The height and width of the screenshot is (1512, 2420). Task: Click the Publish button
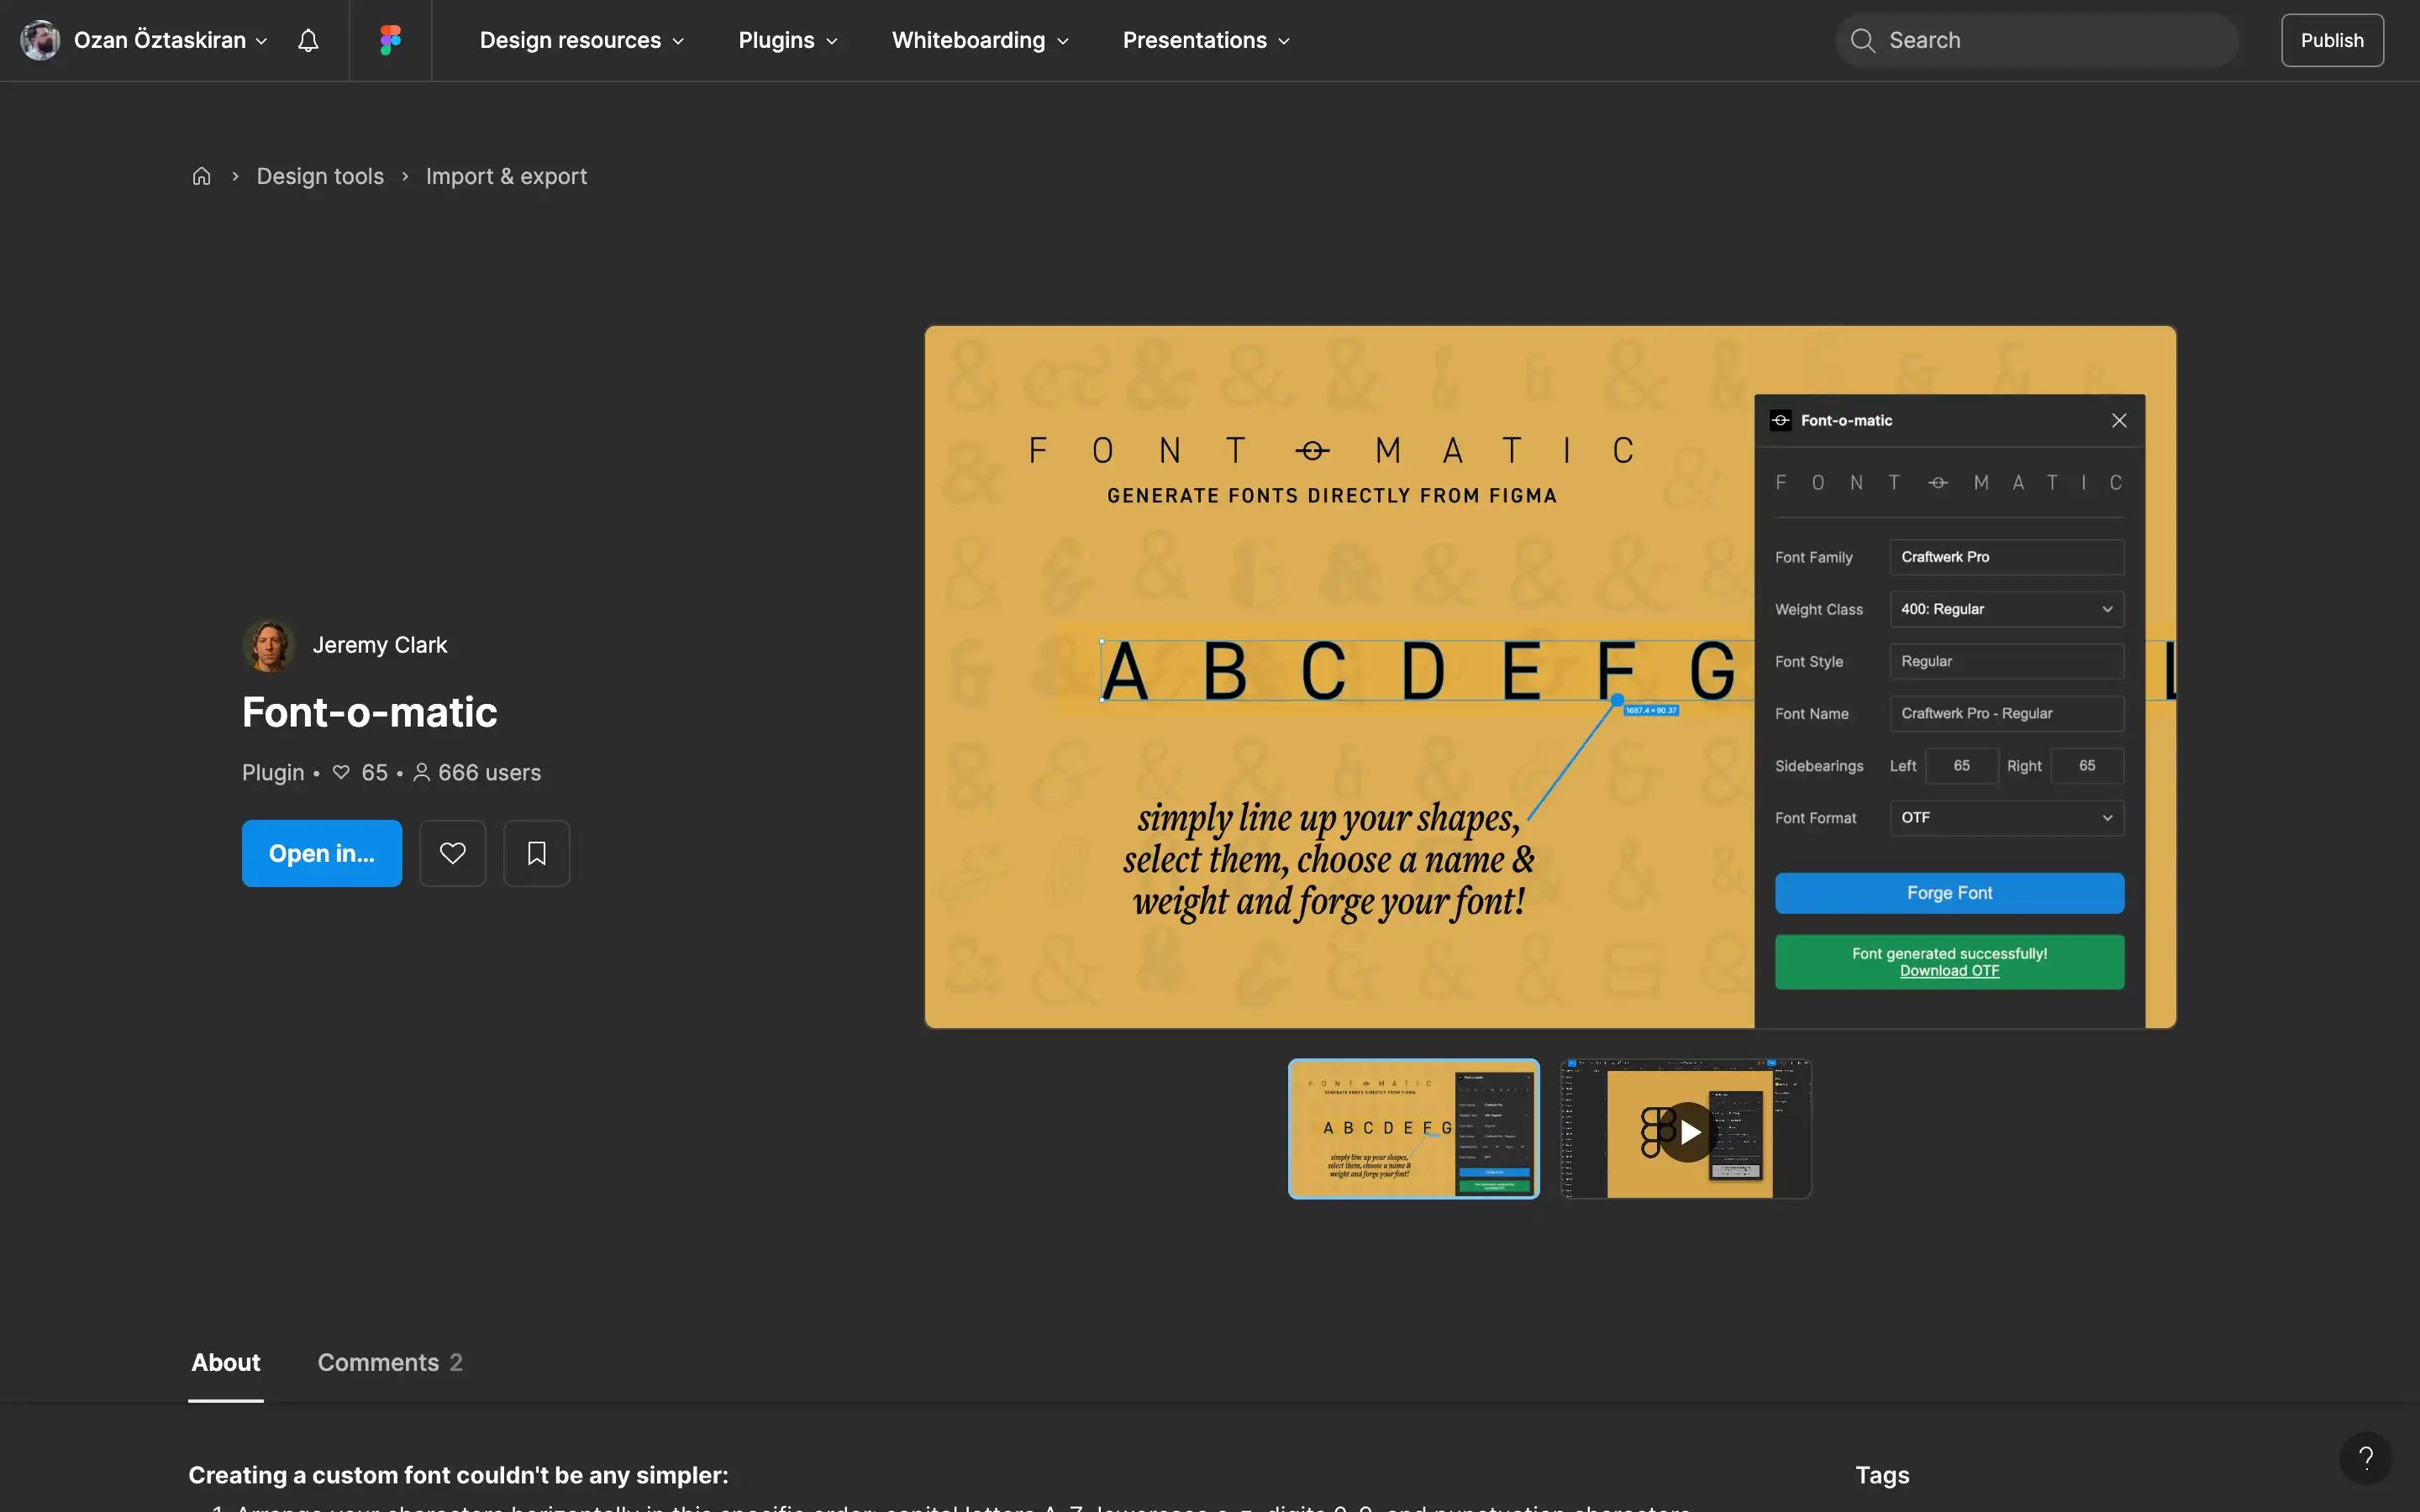(x=2332, y=40)
